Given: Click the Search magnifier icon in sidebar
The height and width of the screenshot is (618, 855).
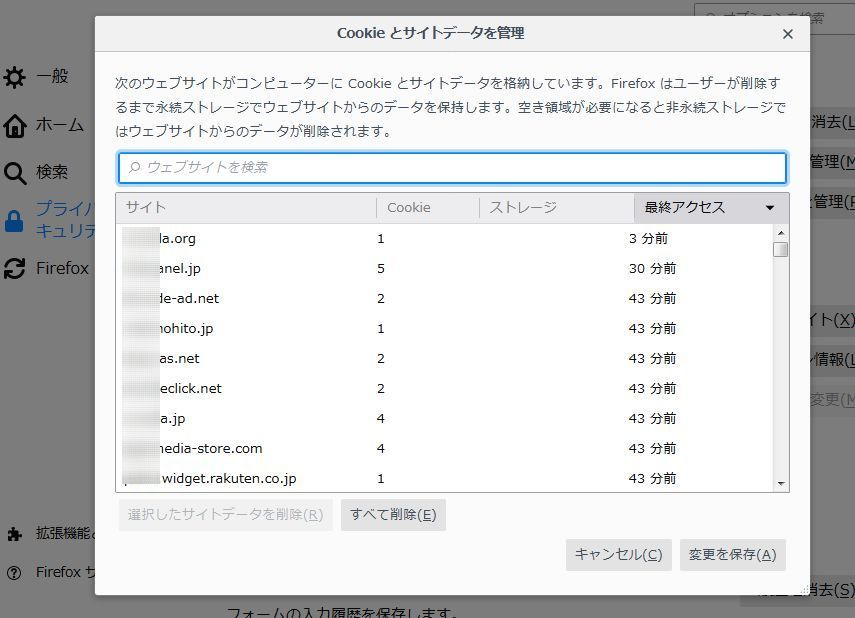Looking at the screenshot, I should tap(15, 173).
